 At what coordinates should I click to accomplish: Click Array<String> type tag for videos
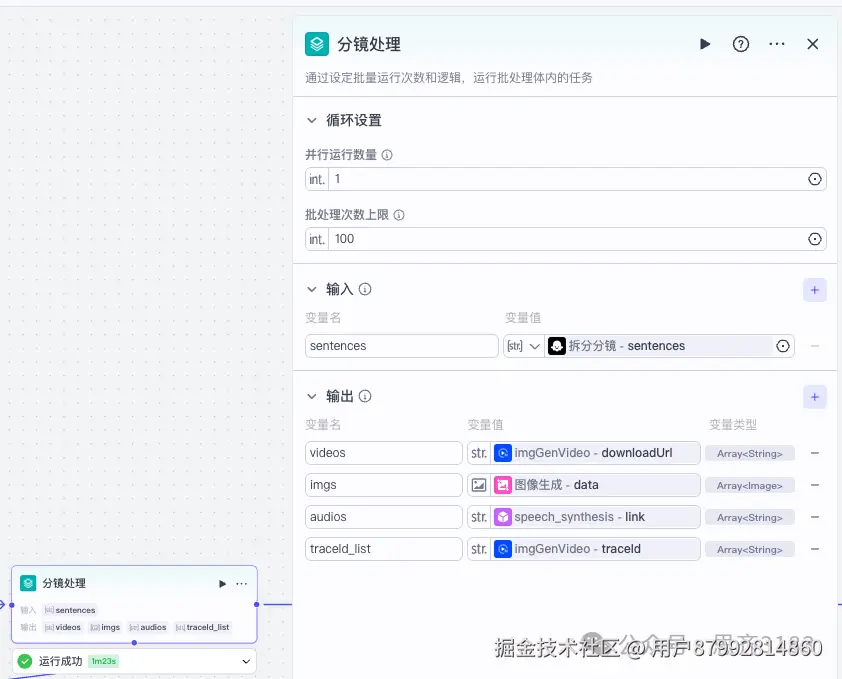pyautogui.click(x=750, y=453)
